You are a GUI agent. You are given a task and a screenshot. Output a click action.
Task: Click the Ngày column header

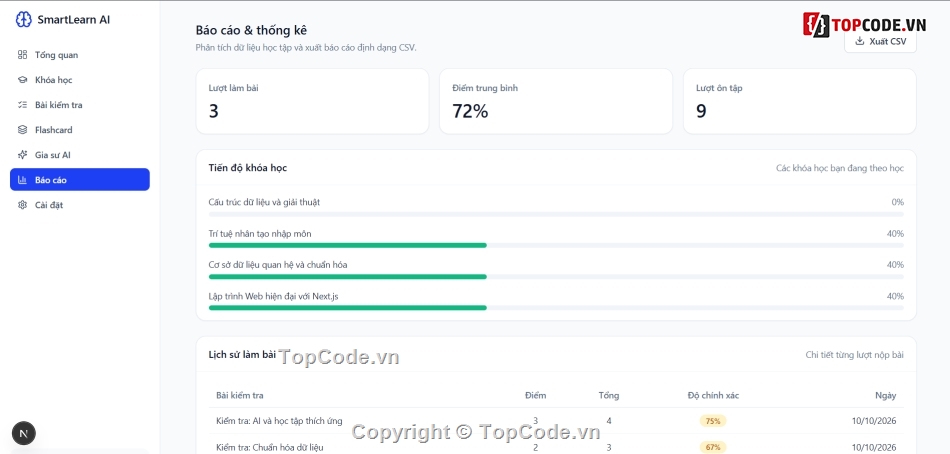pos(886,395)
